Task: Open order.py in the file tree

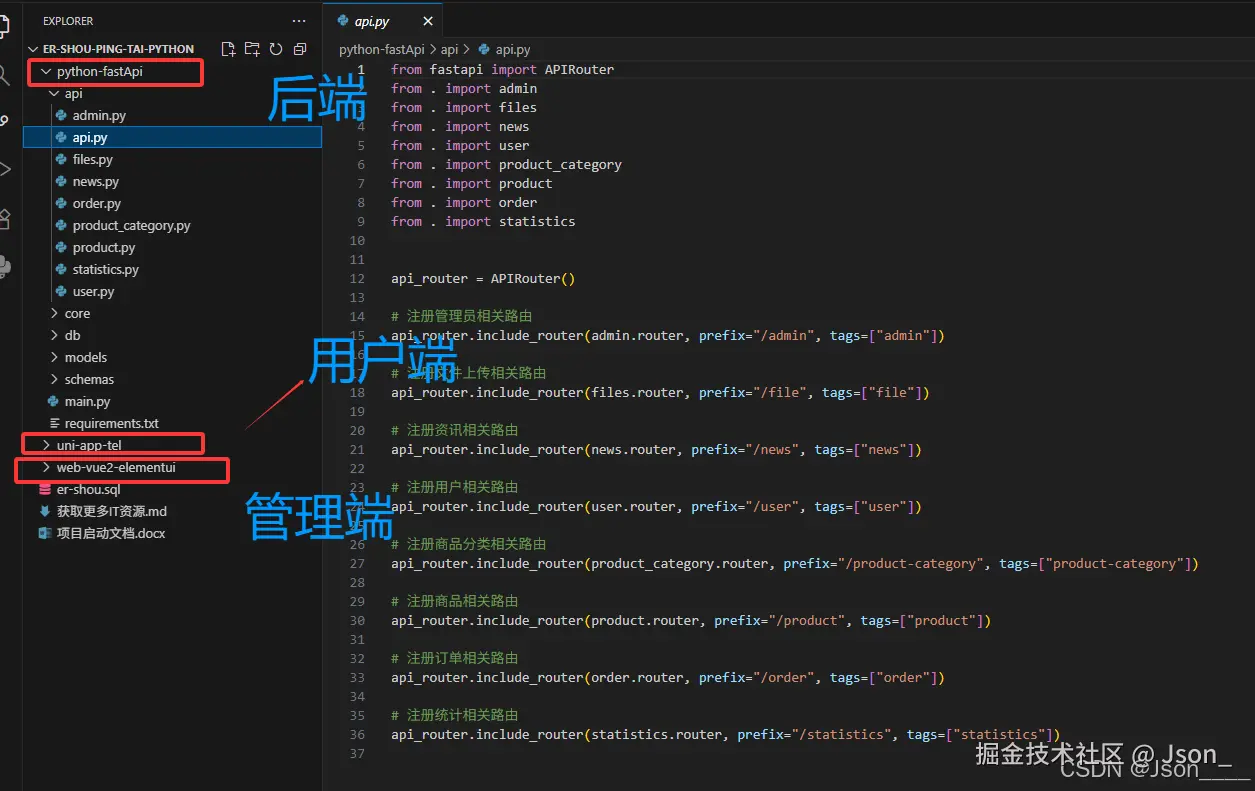Action: click(x=97, y=204)
